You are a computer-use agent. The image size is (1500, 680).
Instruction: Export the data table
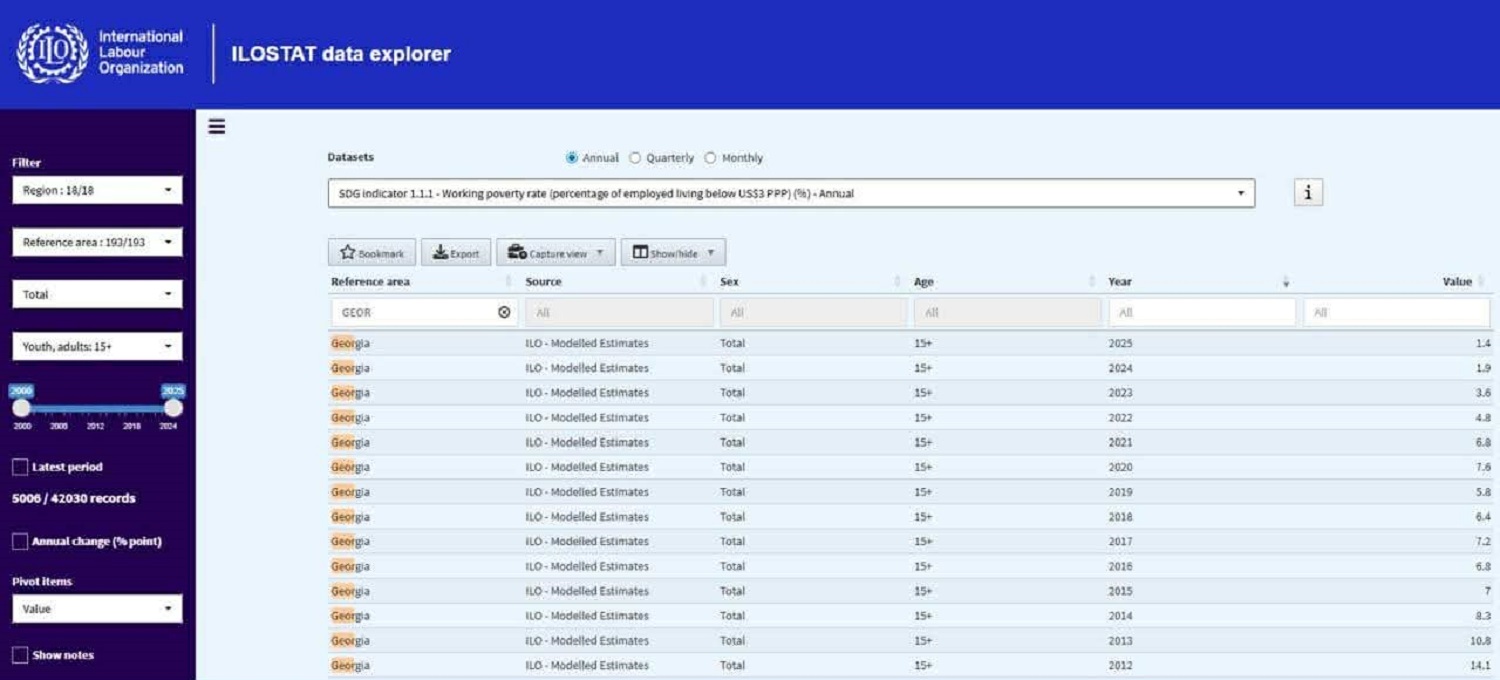coord(456,253)
